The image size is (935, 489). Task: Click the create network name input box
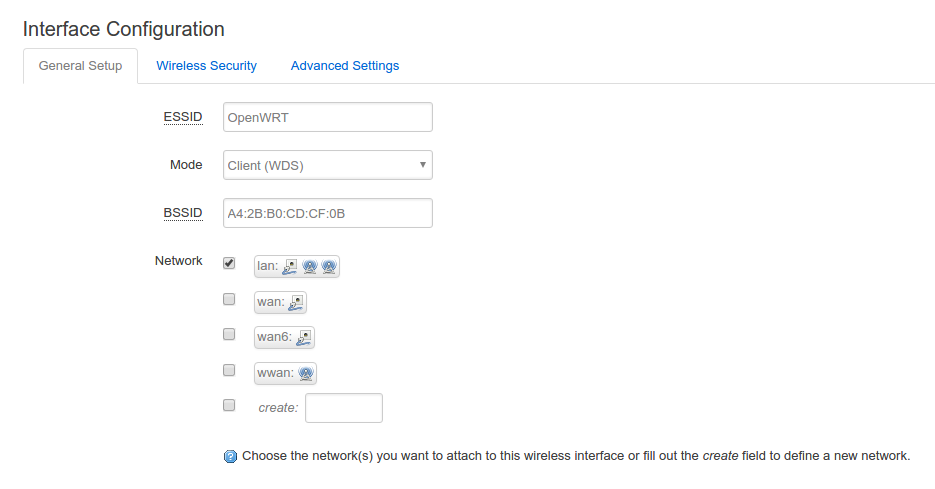tap(343, 408)
